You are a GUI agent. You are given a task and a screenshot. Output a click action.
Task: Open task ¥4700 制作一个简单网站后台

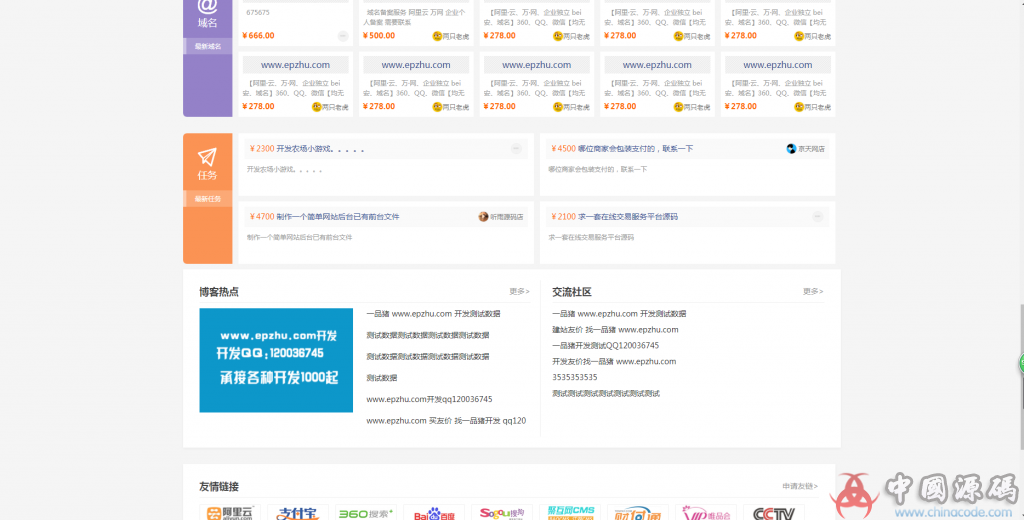[324, 217]
